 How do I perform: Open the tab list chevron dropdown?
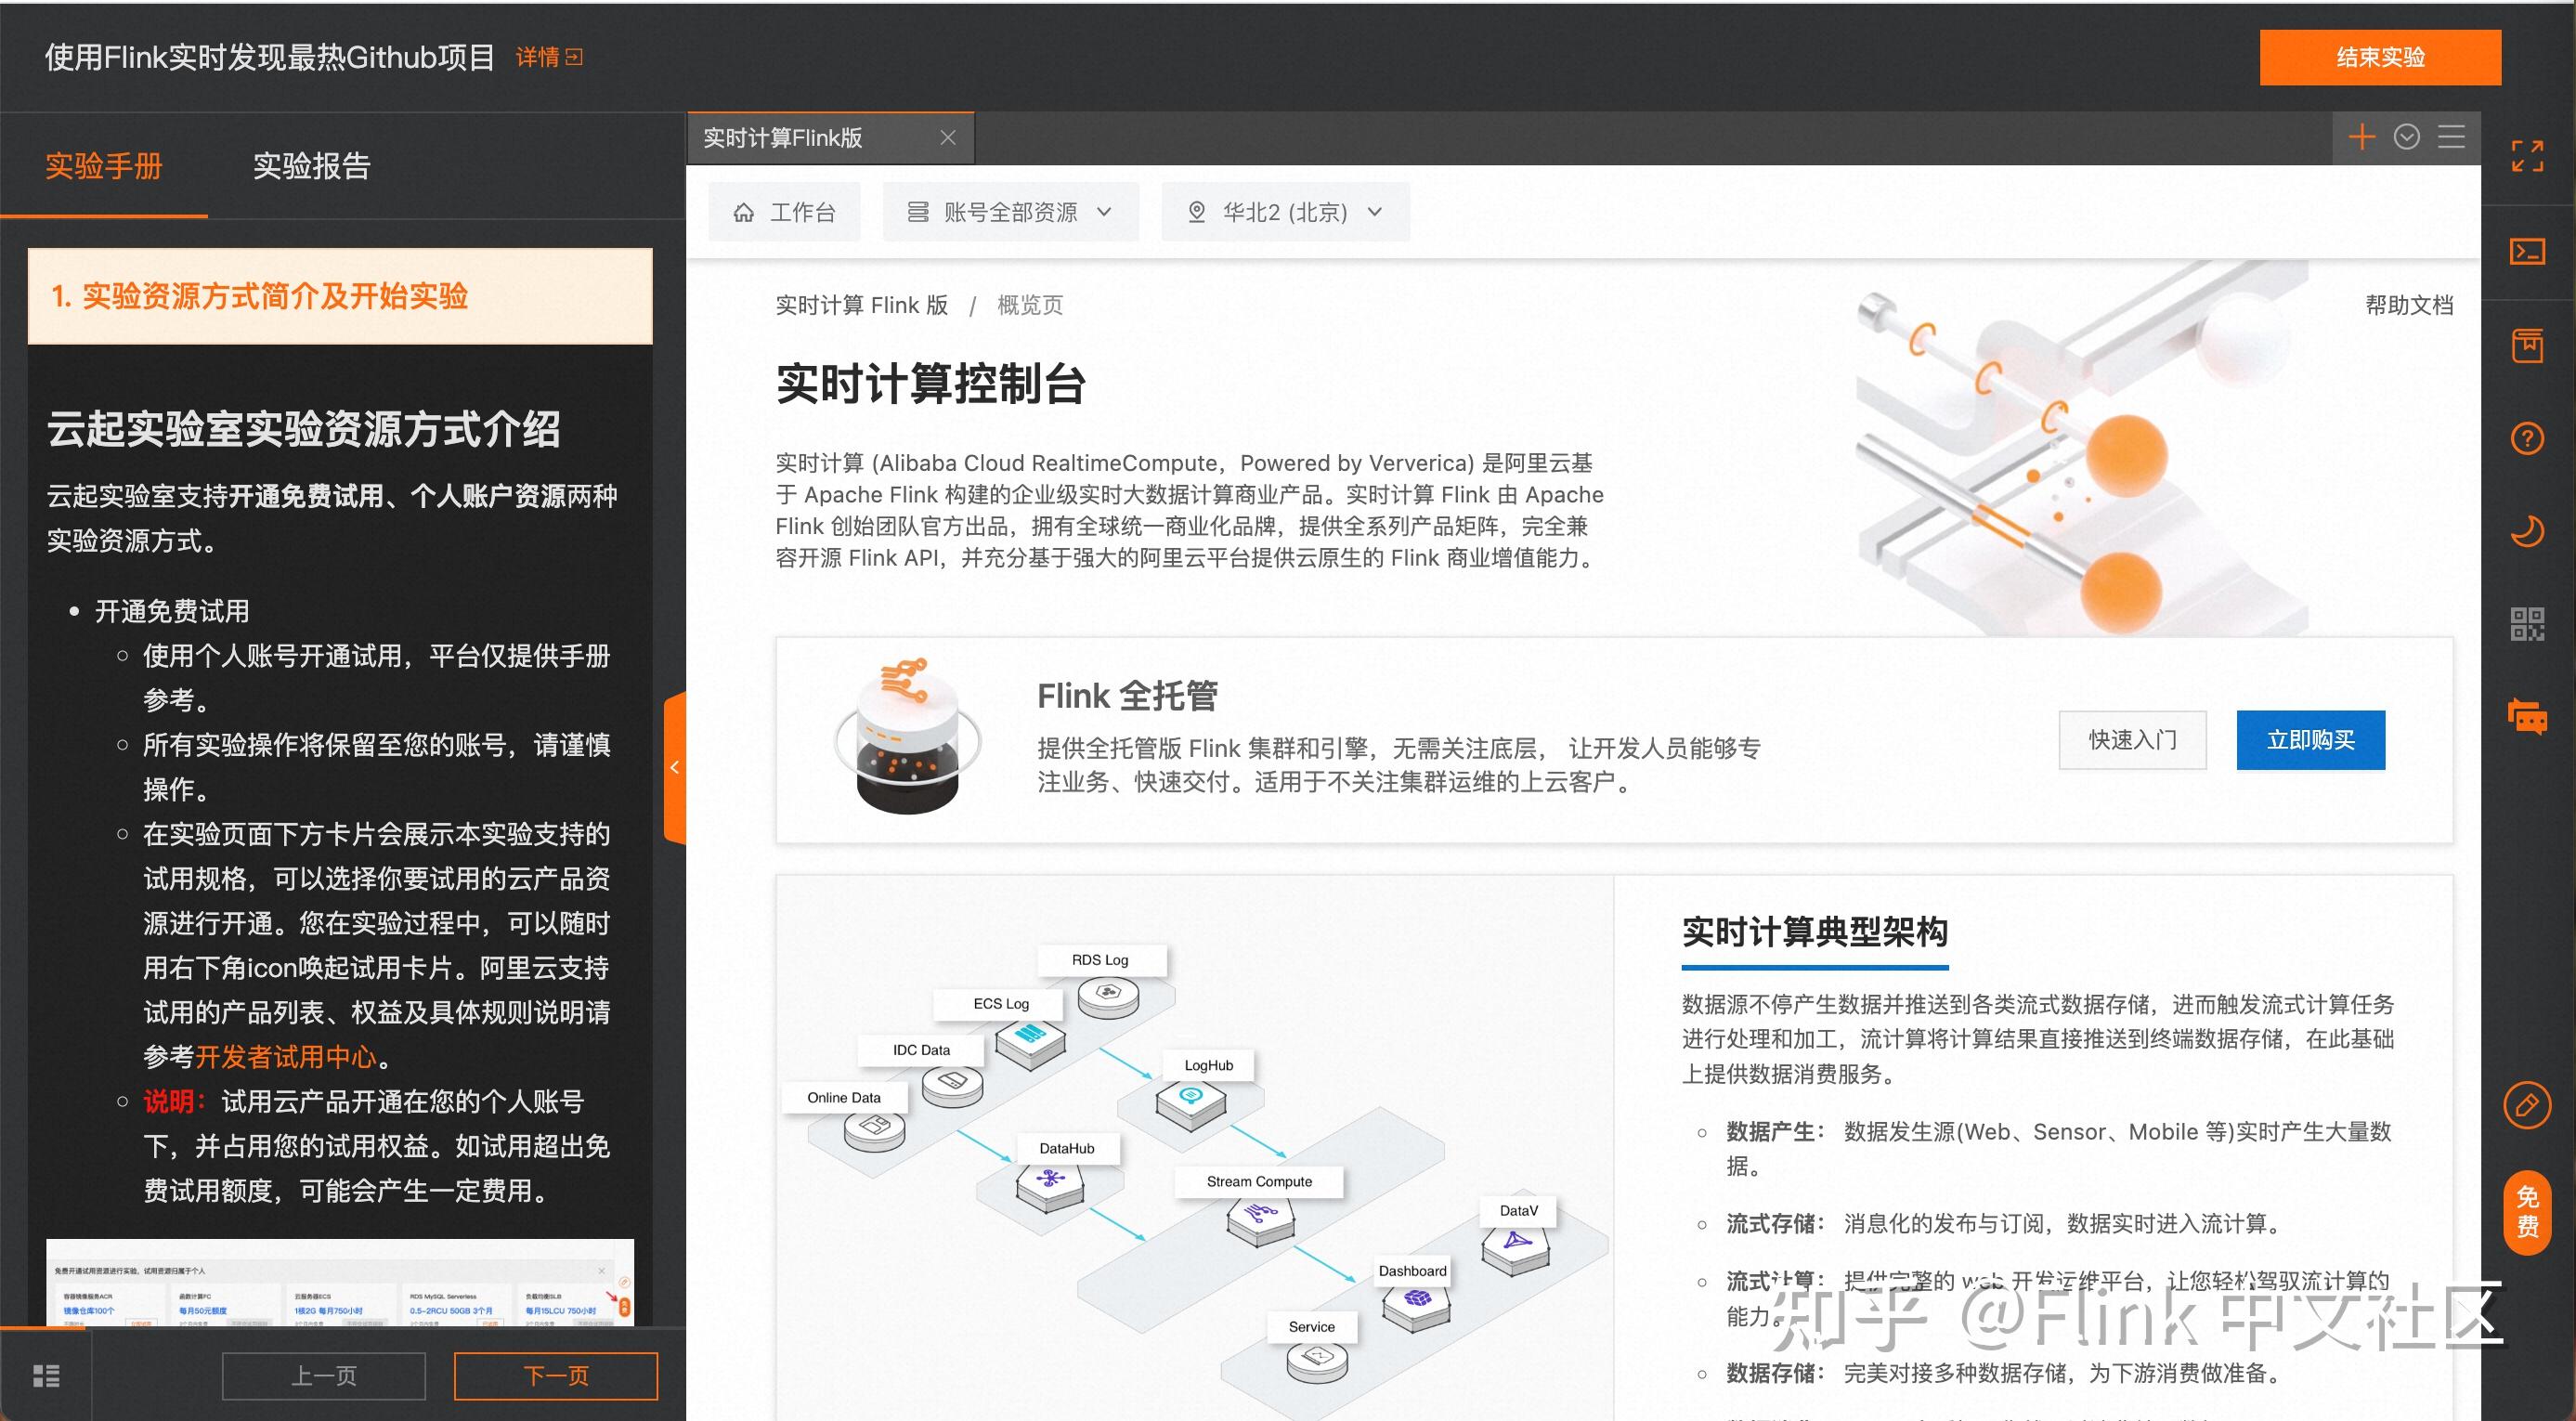coord(2407,137)
